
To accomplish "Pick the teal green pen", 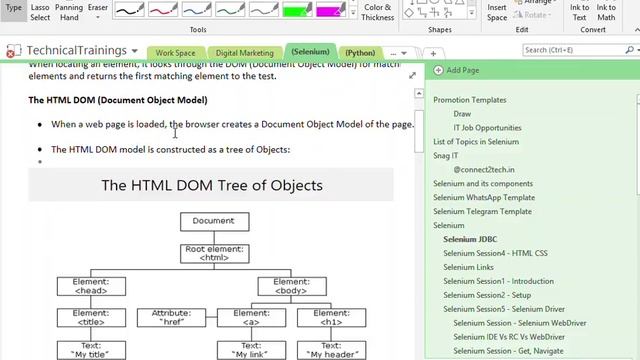I will click(x=230, y=9).
